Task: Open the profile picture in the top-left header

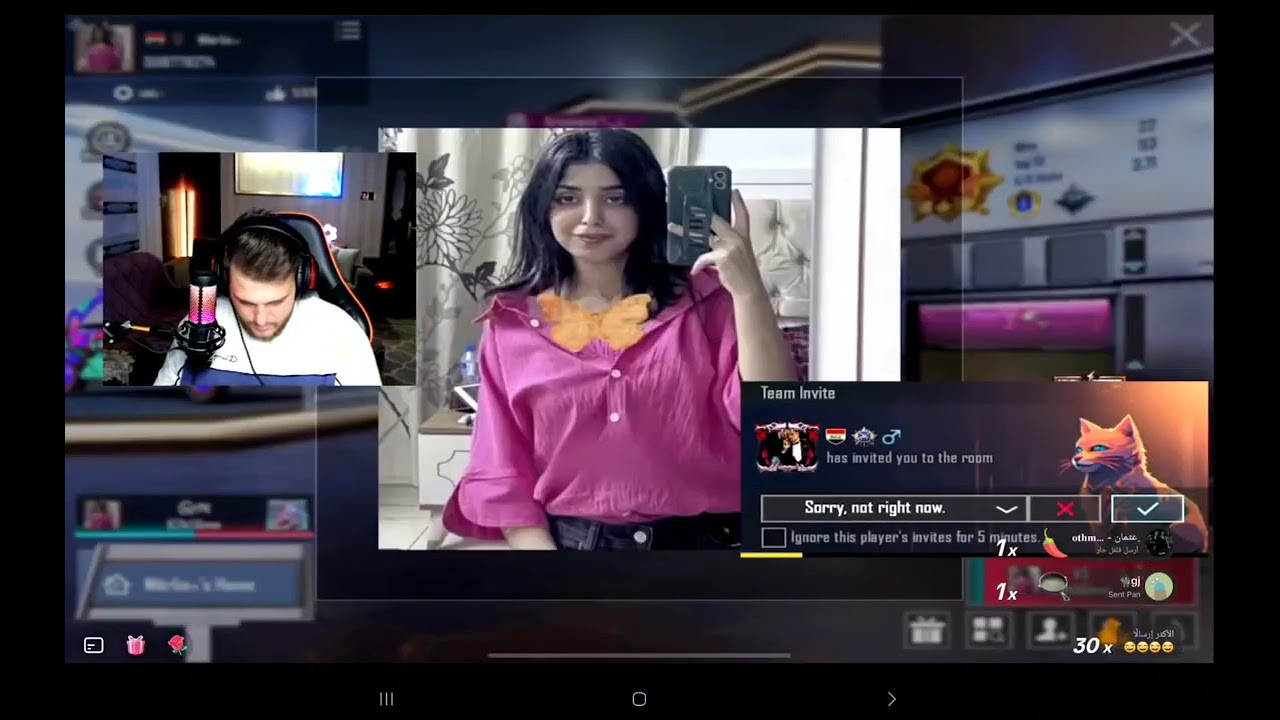Action: coord(105,48)
